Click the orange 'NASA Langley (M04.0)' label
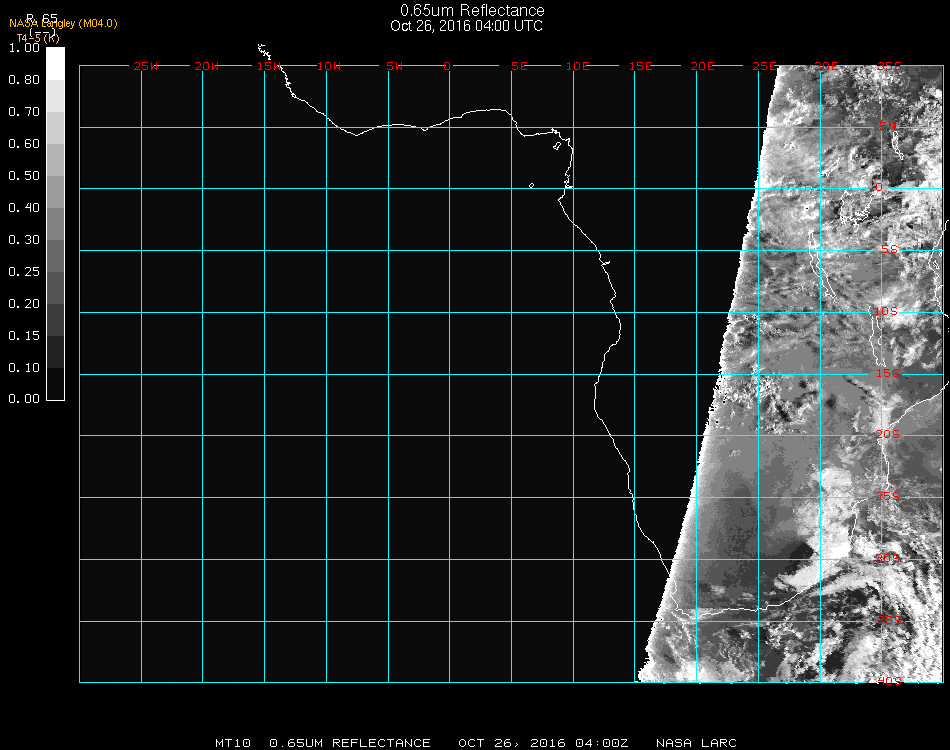Screen dimensions: 950x750 (63, 23)
